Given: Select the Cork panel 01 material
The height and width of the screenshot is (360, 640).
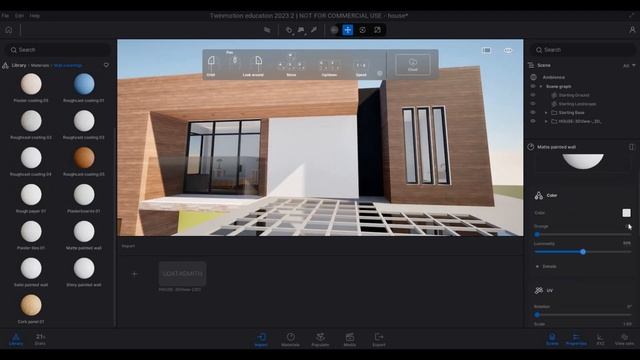Looking at the screenshot, I should pos(31,305).
